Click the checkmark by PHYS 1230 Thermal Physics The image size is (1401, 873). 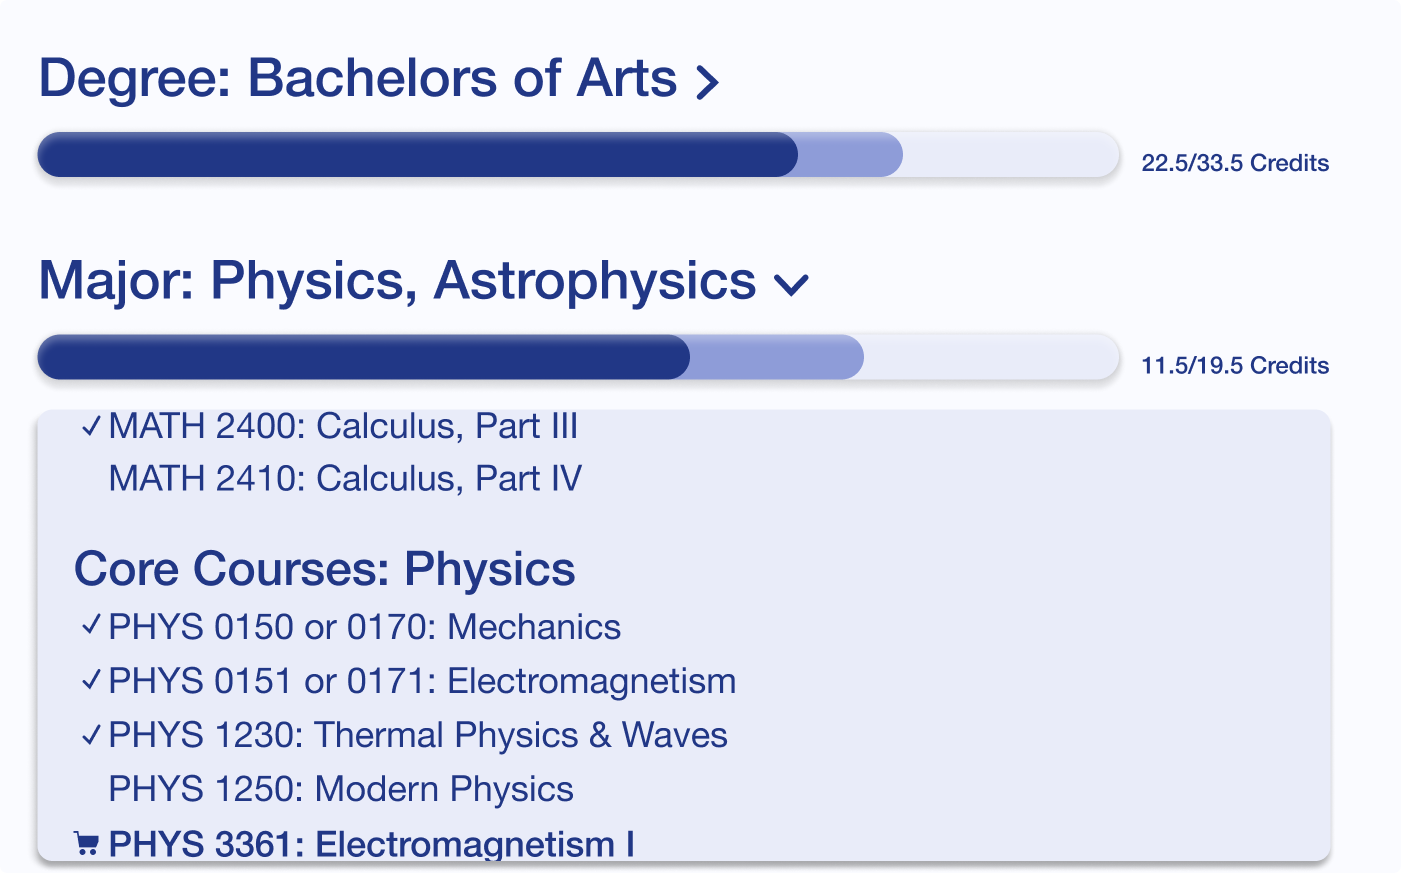(91, 735)
